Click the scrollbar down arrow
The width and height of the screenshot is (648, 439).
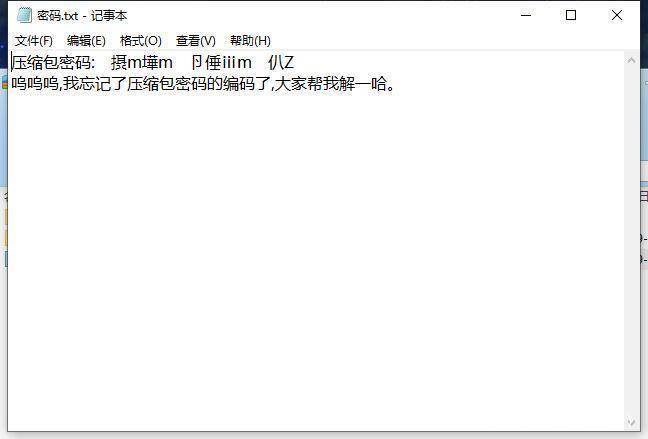(631, 423)
